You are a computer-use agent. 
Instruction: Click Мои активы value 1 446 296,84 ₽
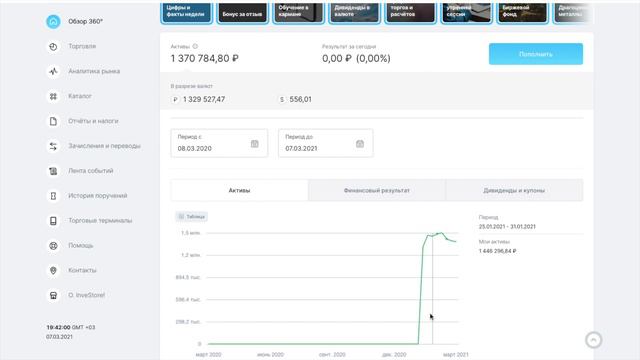497,251
